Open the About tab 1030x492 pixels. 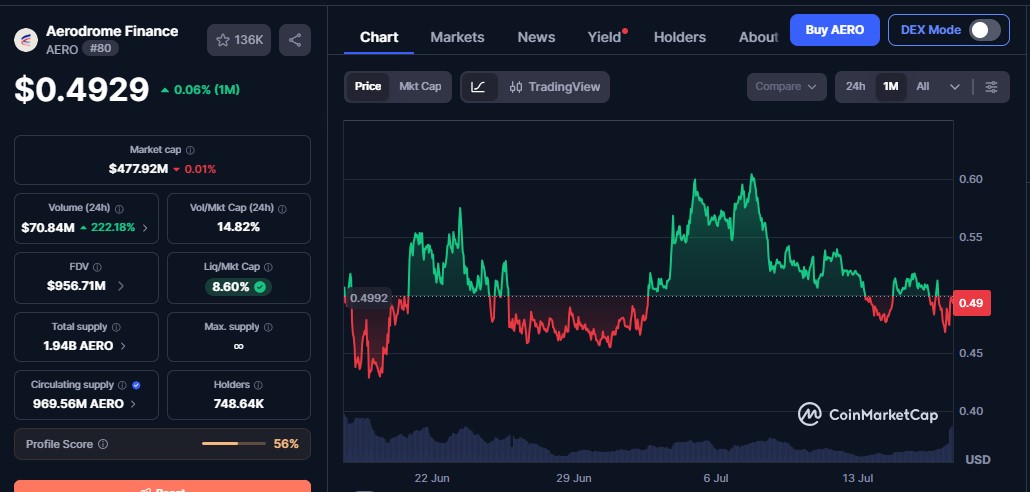point(759,37)
